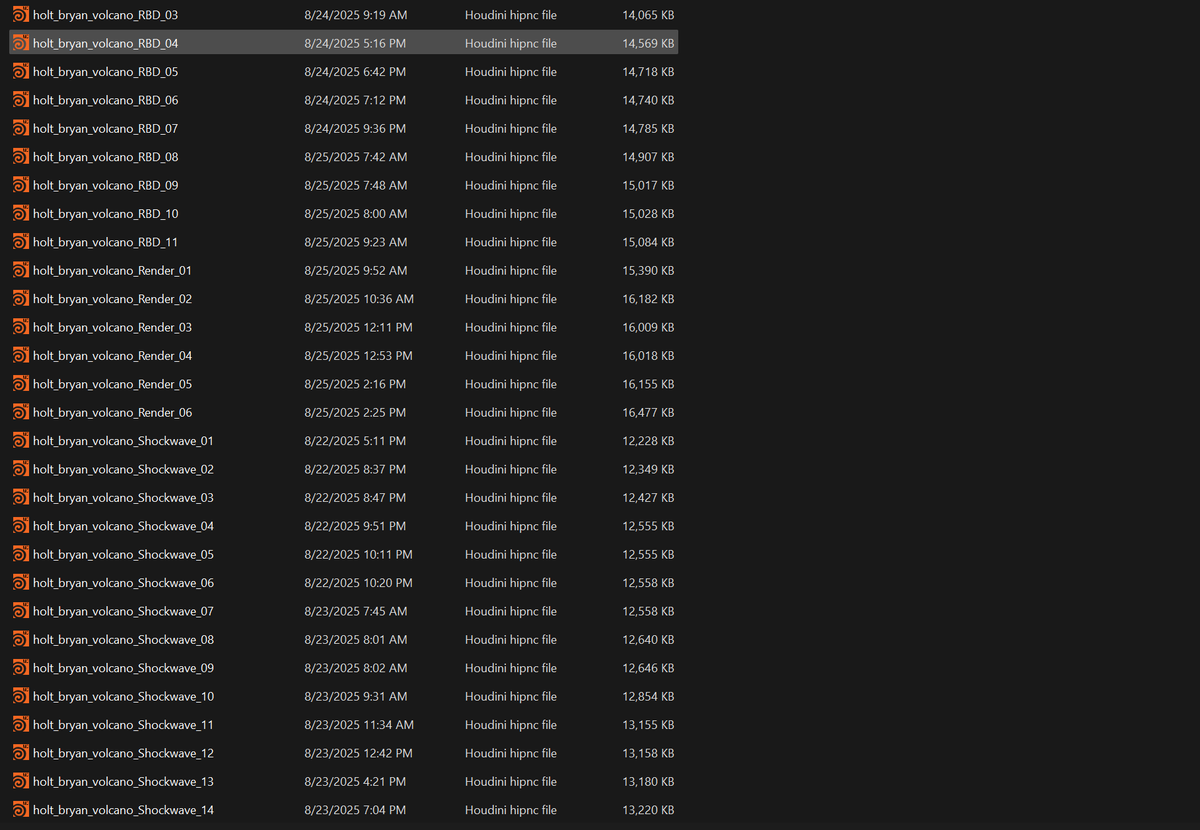Screen dimensions: 1200x830
Task: Click the size value 13,180 KB
Action: (648, 781)
